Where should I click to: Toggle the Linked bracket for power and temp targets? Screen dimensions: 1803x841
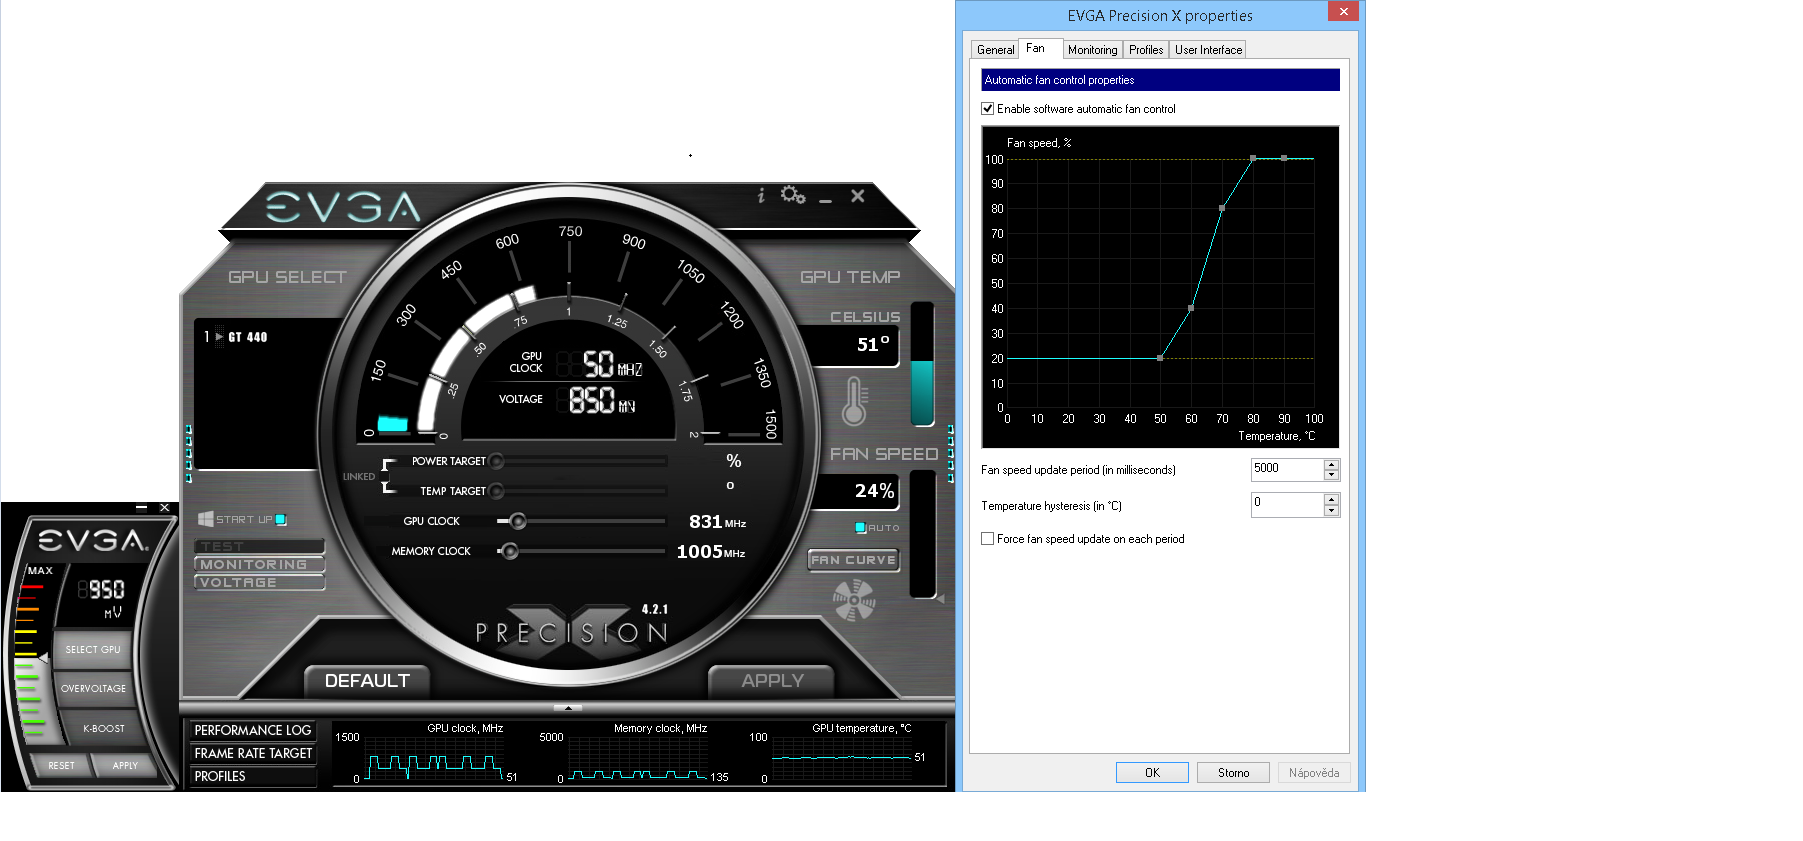(x=386, y=477)
